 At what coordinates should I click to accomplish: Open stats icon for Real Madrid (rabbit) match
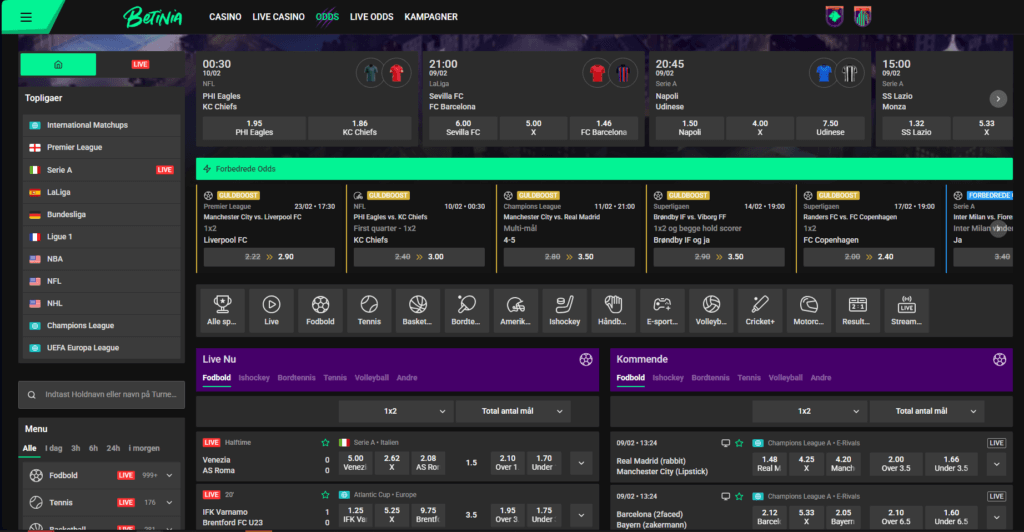pos(725,443)
